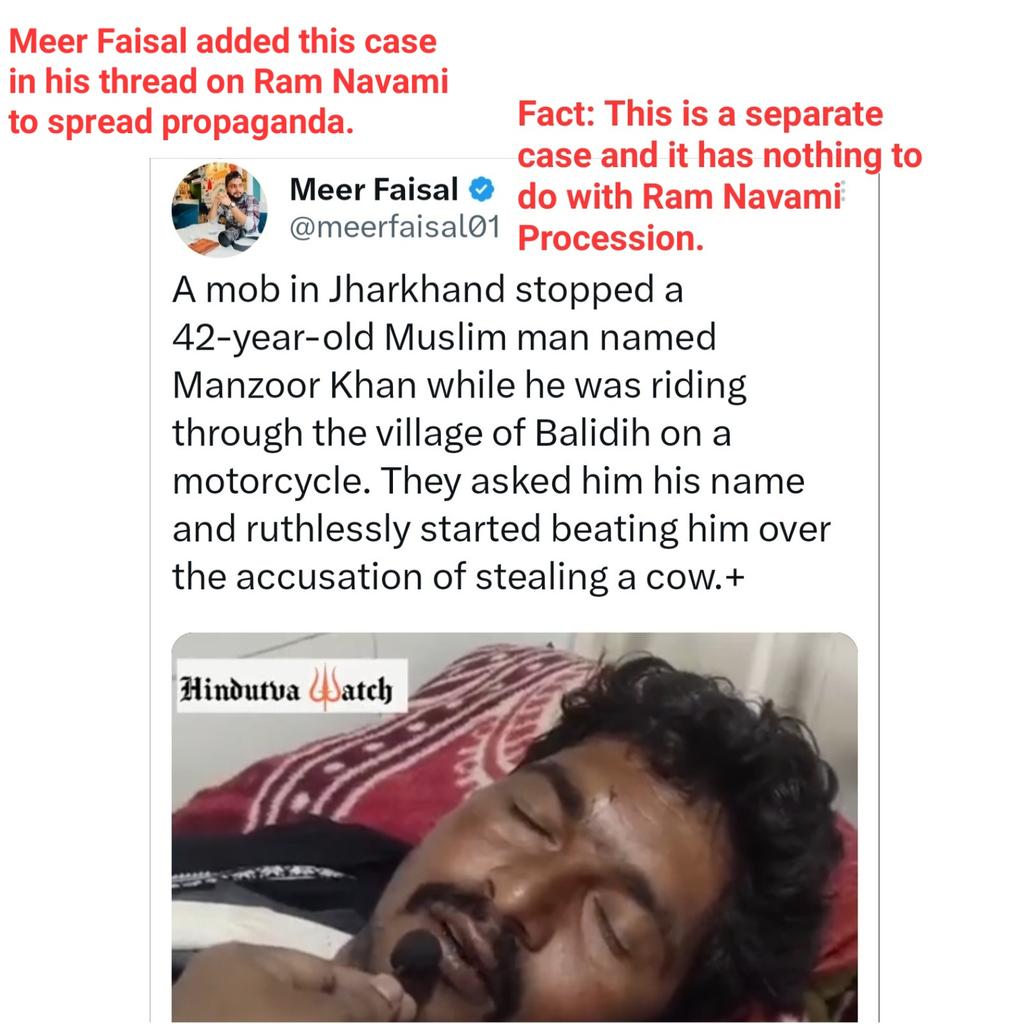Click the village name Balidih

click(x=592, y=433)
